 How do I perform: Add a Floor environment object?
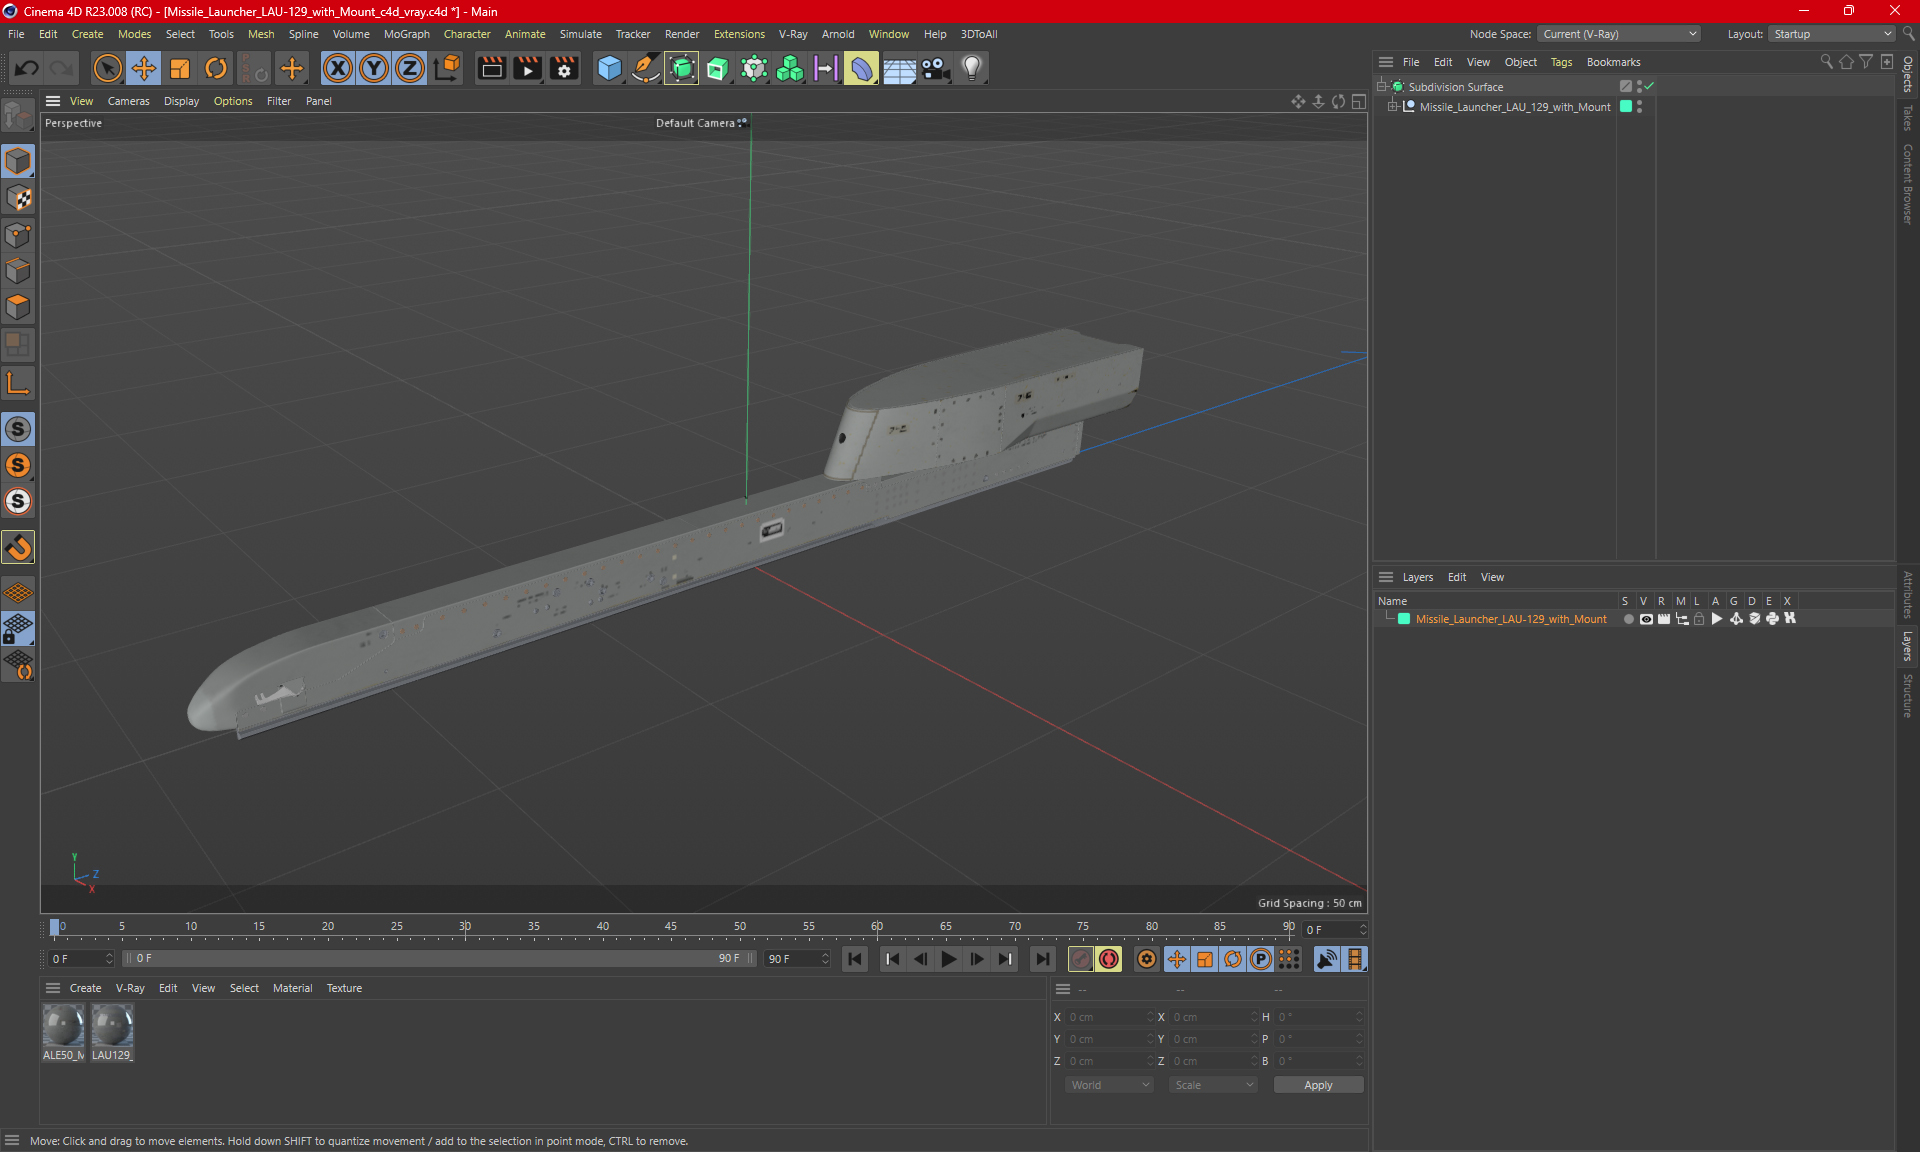pyautogui.click(x=899, y=68)
